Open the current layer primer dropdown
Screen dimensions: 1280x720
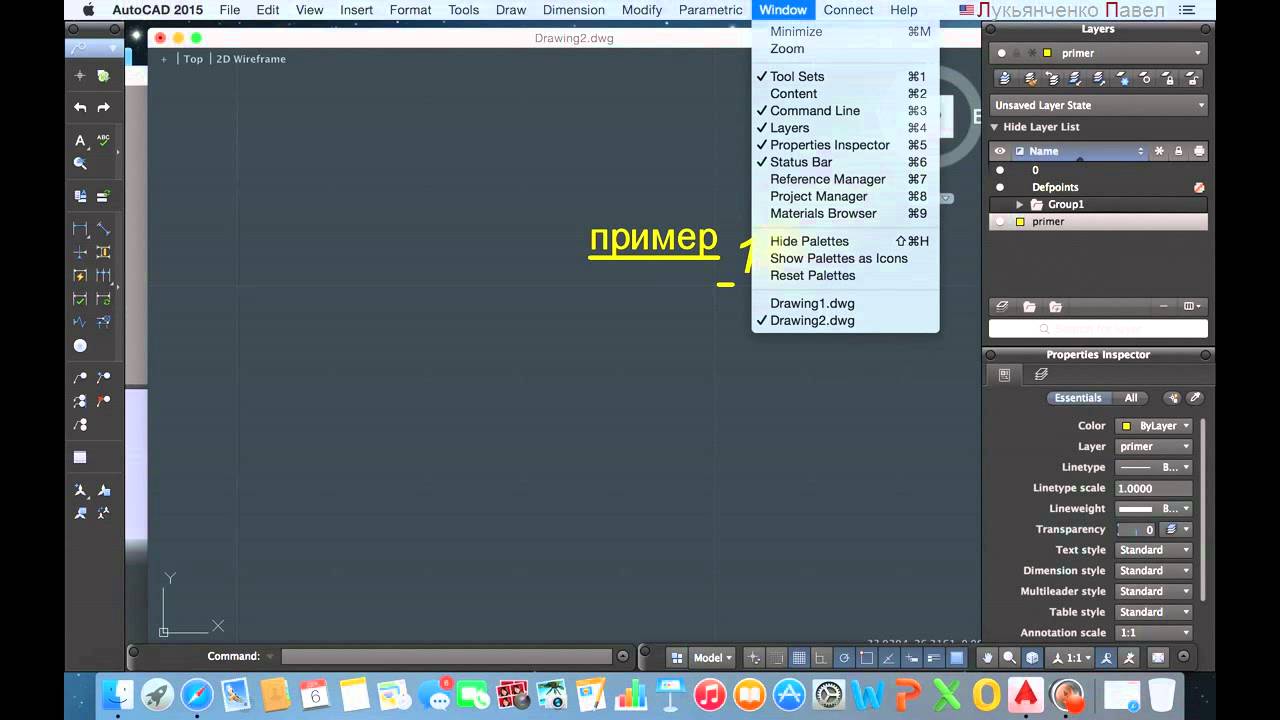click(x=1099, y=53)
